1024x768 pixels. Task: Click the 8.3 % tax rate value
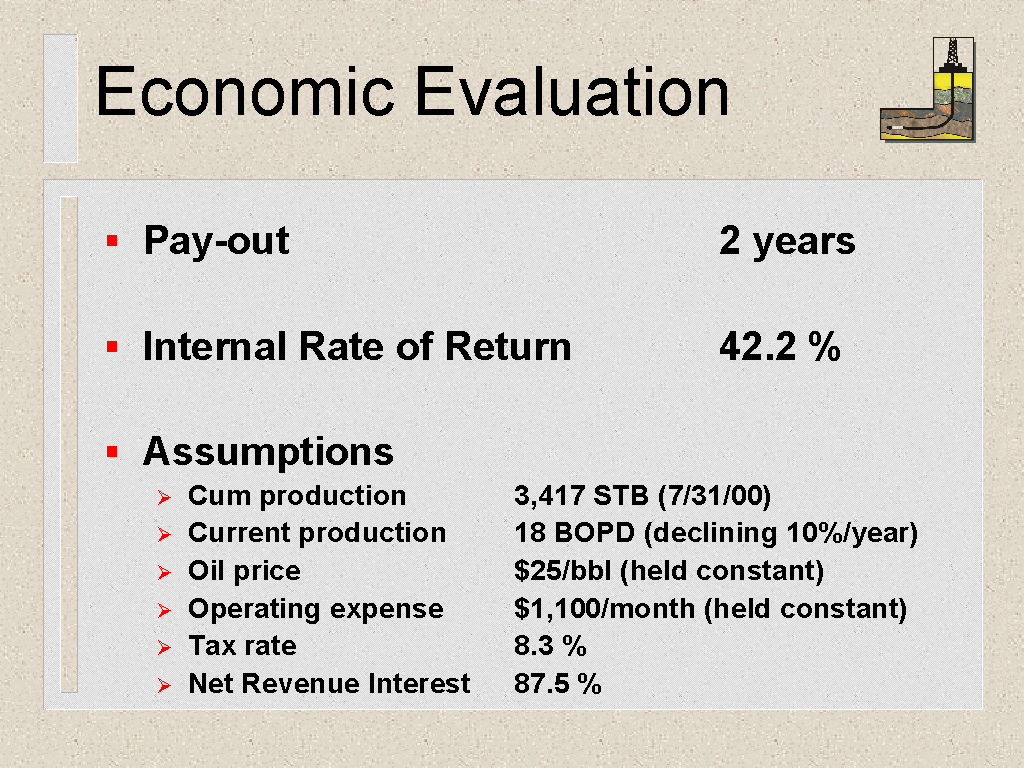[550, 646]
